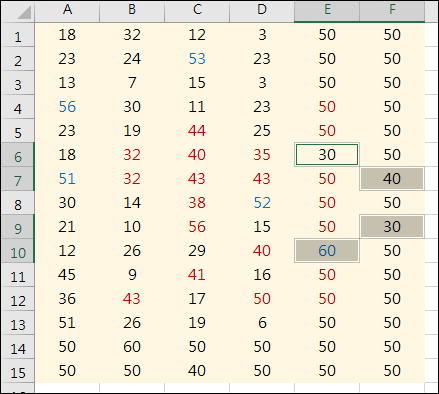Select column B header

click(132, 11)
